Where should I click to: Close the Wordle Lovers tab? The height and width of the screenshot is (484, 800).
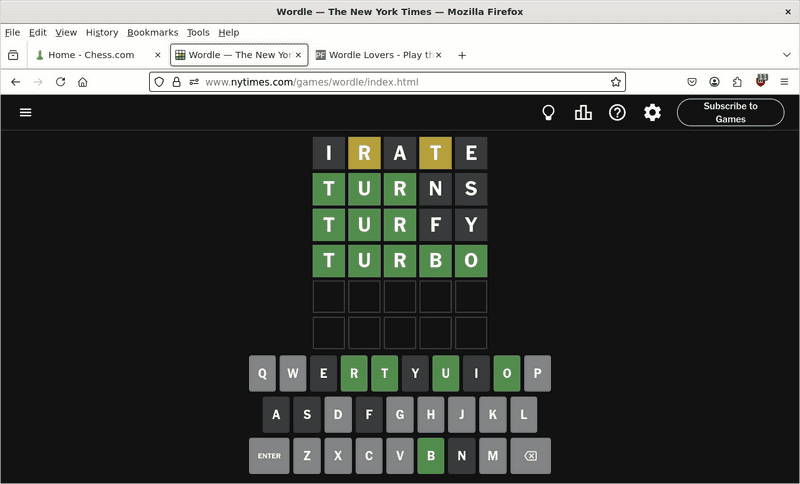coord(438,55)
